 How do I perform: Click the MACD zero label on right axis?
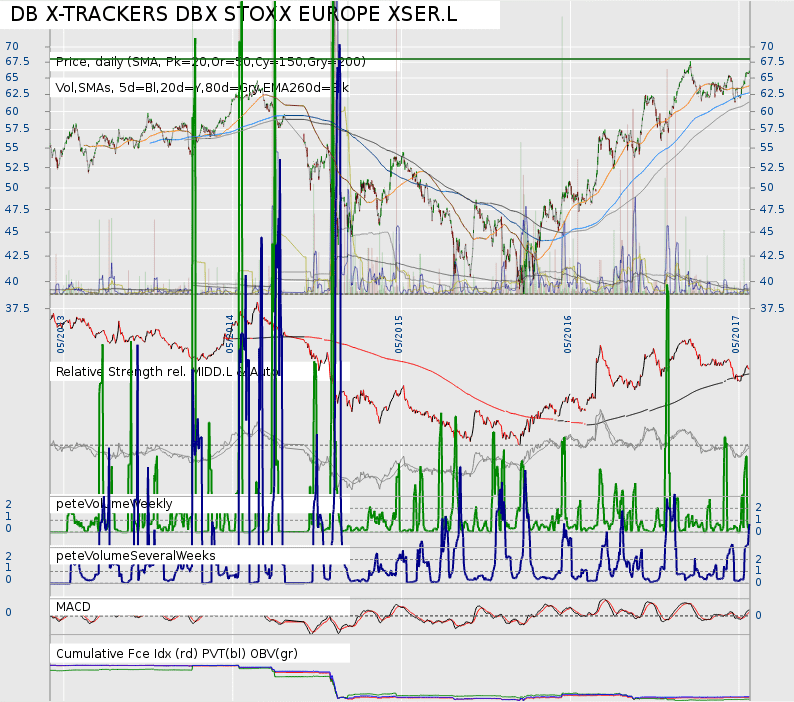pos(758,615)
